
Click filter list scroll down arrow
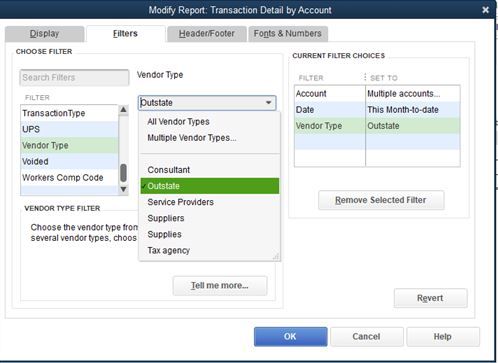[123, 189]
